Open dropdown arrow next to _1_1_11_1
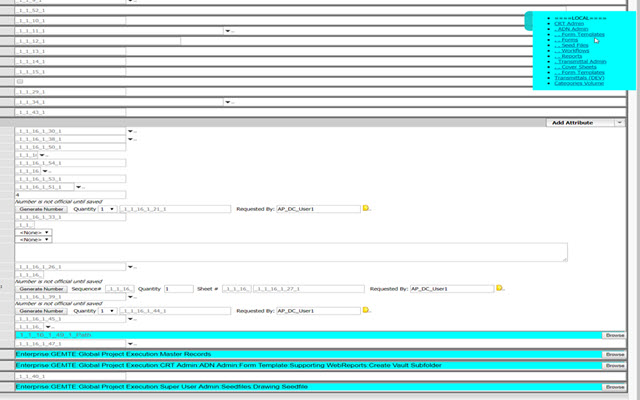 [227, 31]
